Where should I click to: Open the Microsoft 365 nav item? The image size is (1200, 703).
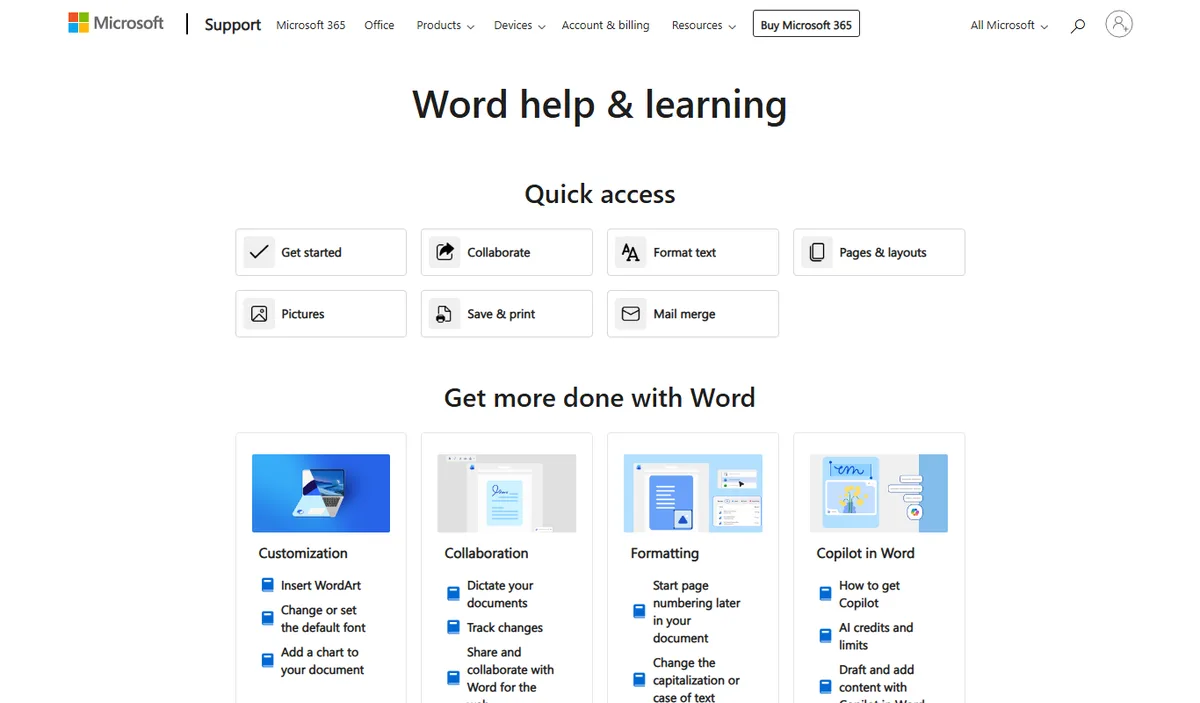click(x=311, y=25)
